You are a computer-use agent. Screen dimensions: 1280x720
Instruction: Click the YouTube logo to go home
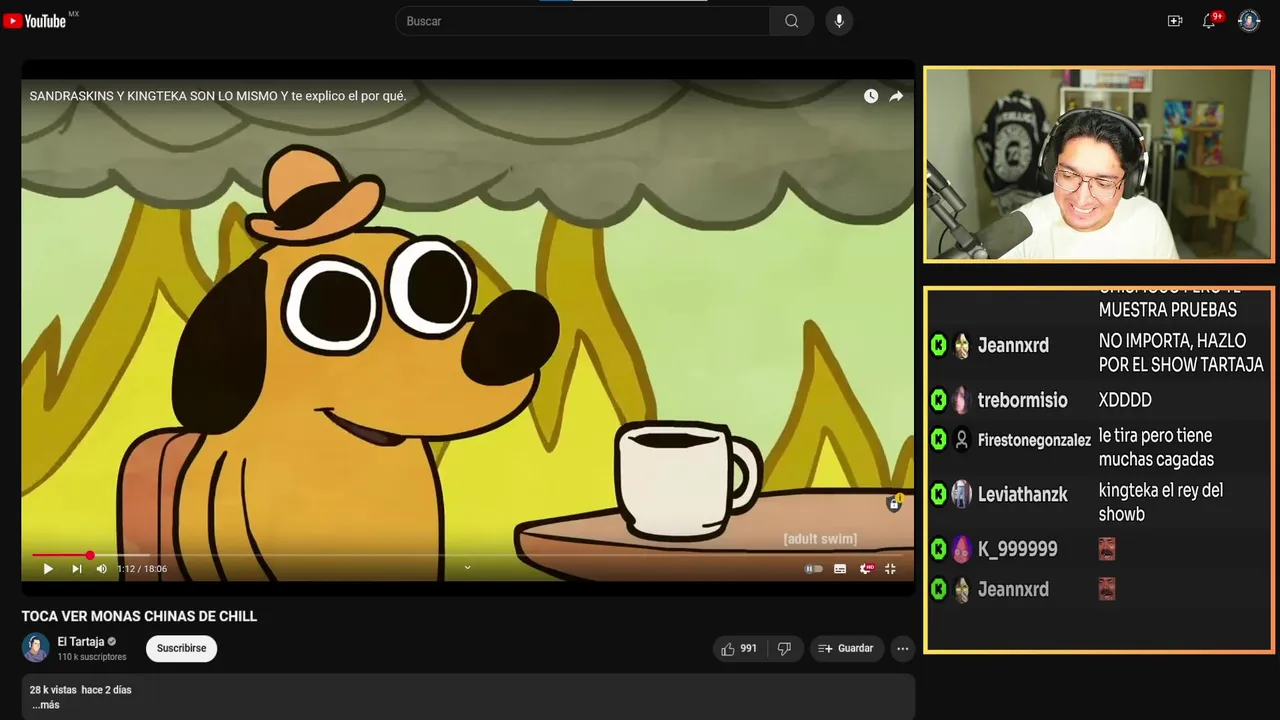click(35, 21)
